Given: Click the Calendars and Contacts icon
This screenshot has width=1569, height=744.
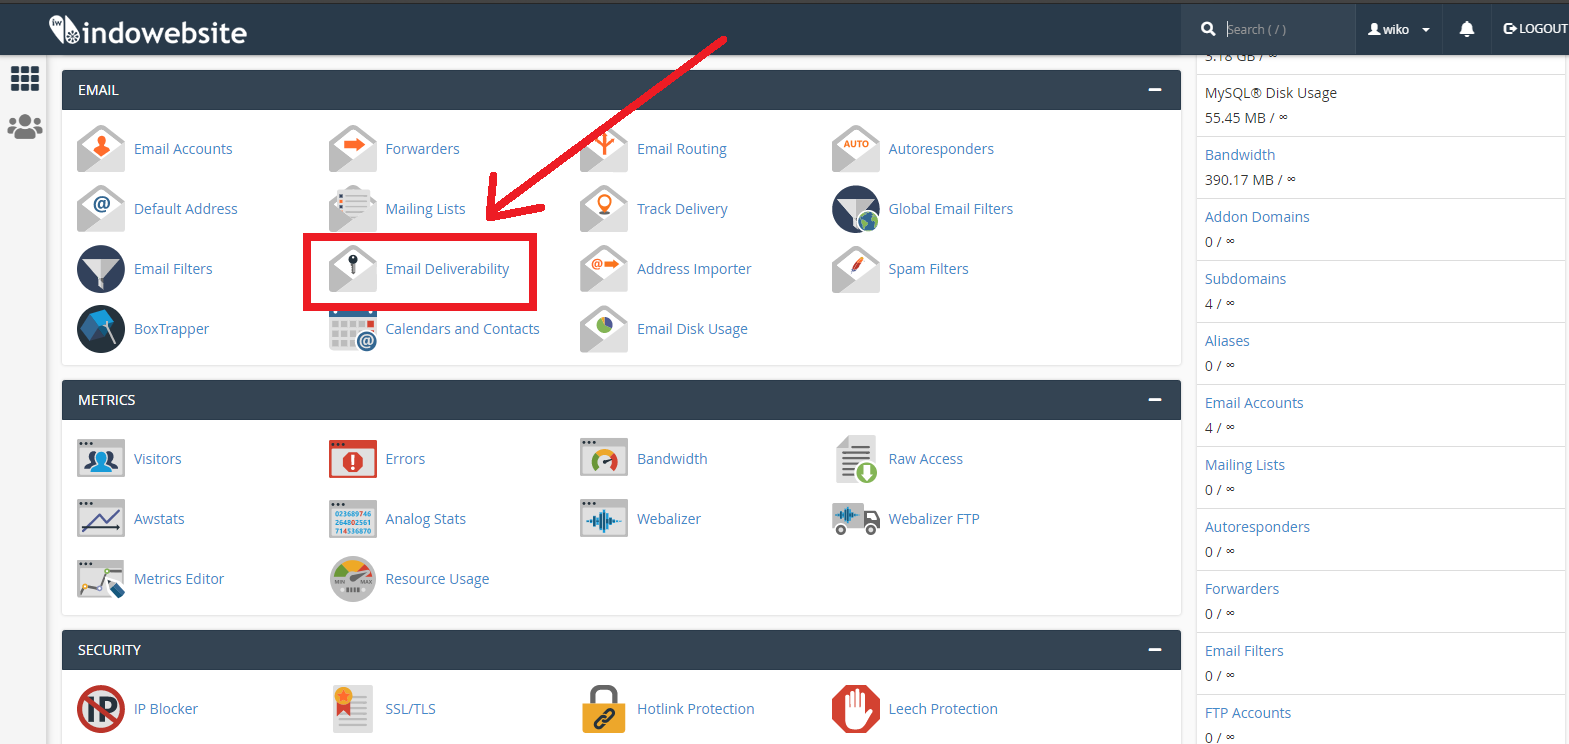Looking at the screenshot, I should tap(353, 329).
